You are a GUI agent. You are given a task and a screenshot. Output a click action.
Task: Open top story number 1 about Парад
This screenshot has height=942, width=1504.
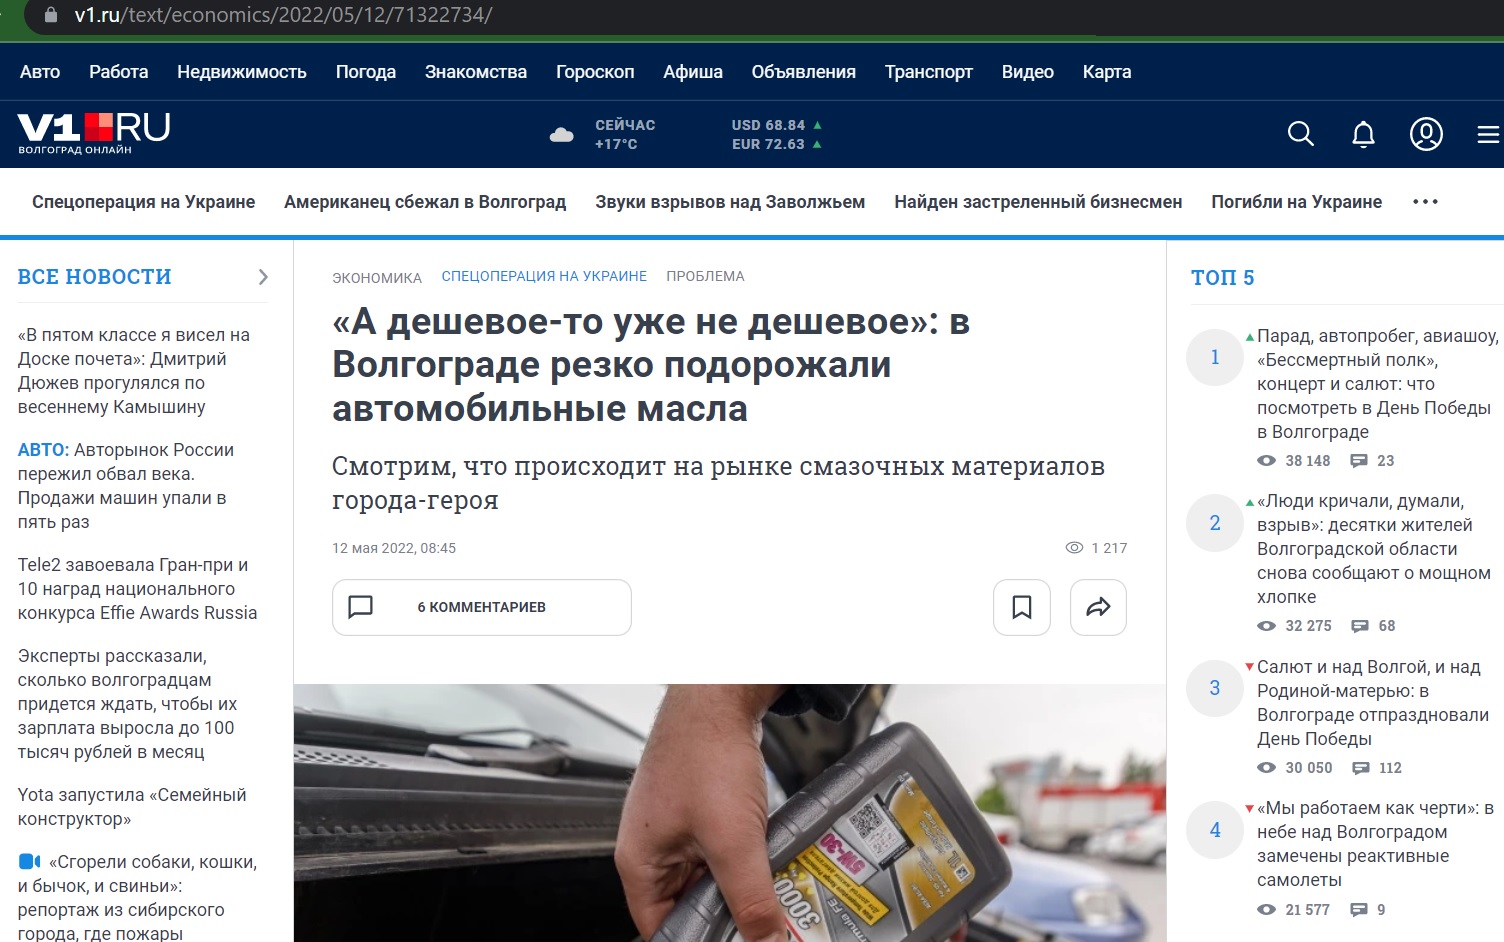click(x=1377, y=384)
